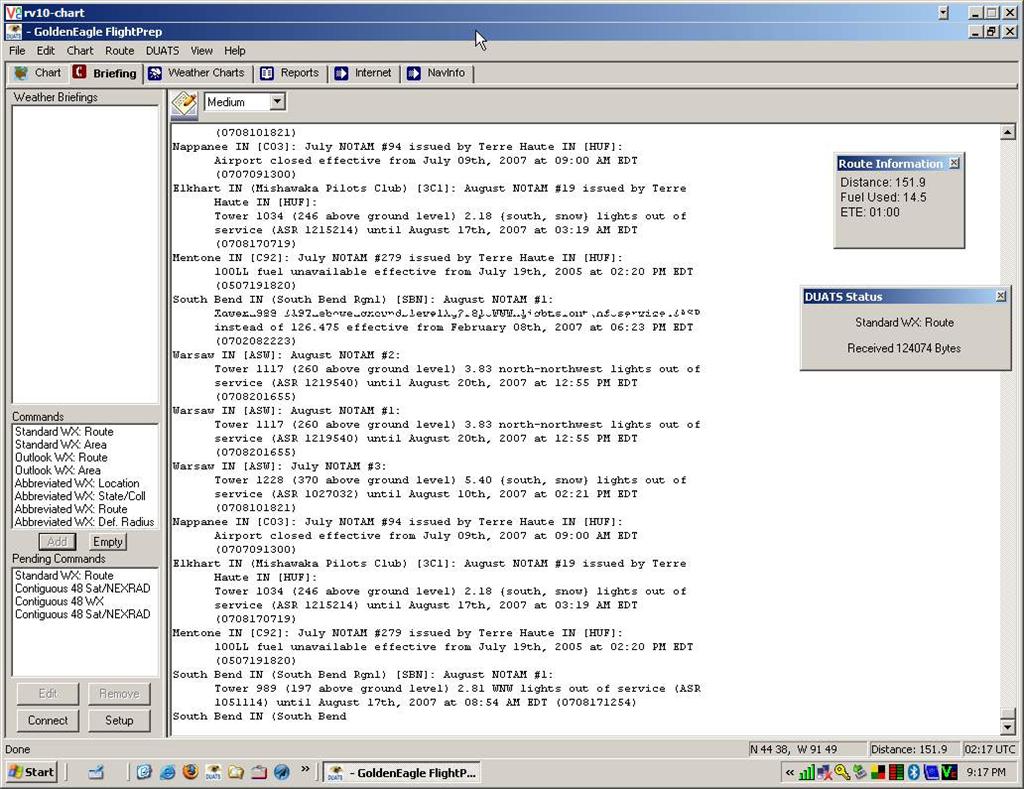Click the notepad pencil icon above the briefing
Viewport: 1024px width, 789px height.
(184, 103)
